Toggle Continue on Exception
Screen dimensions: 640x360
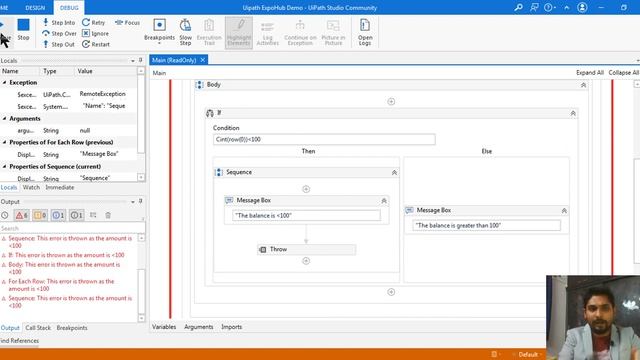coord(300,33)
